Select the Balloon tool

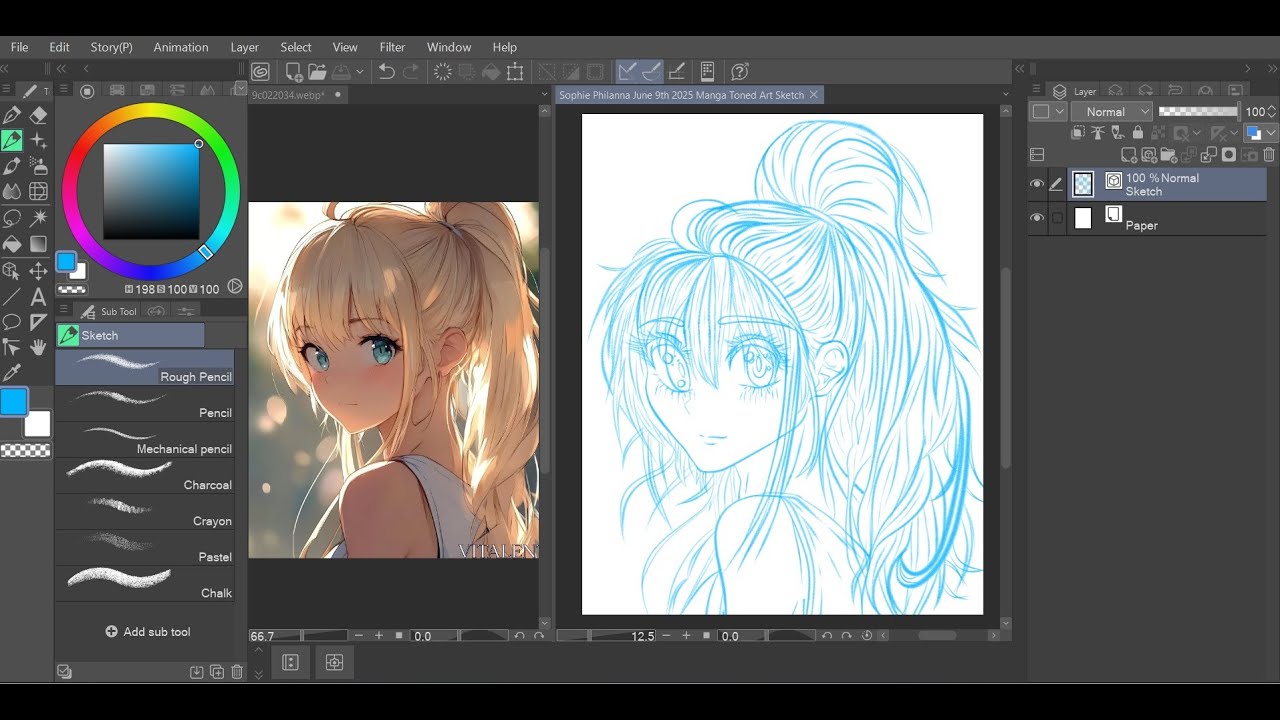pyautogui.click(x=12, y=322)
